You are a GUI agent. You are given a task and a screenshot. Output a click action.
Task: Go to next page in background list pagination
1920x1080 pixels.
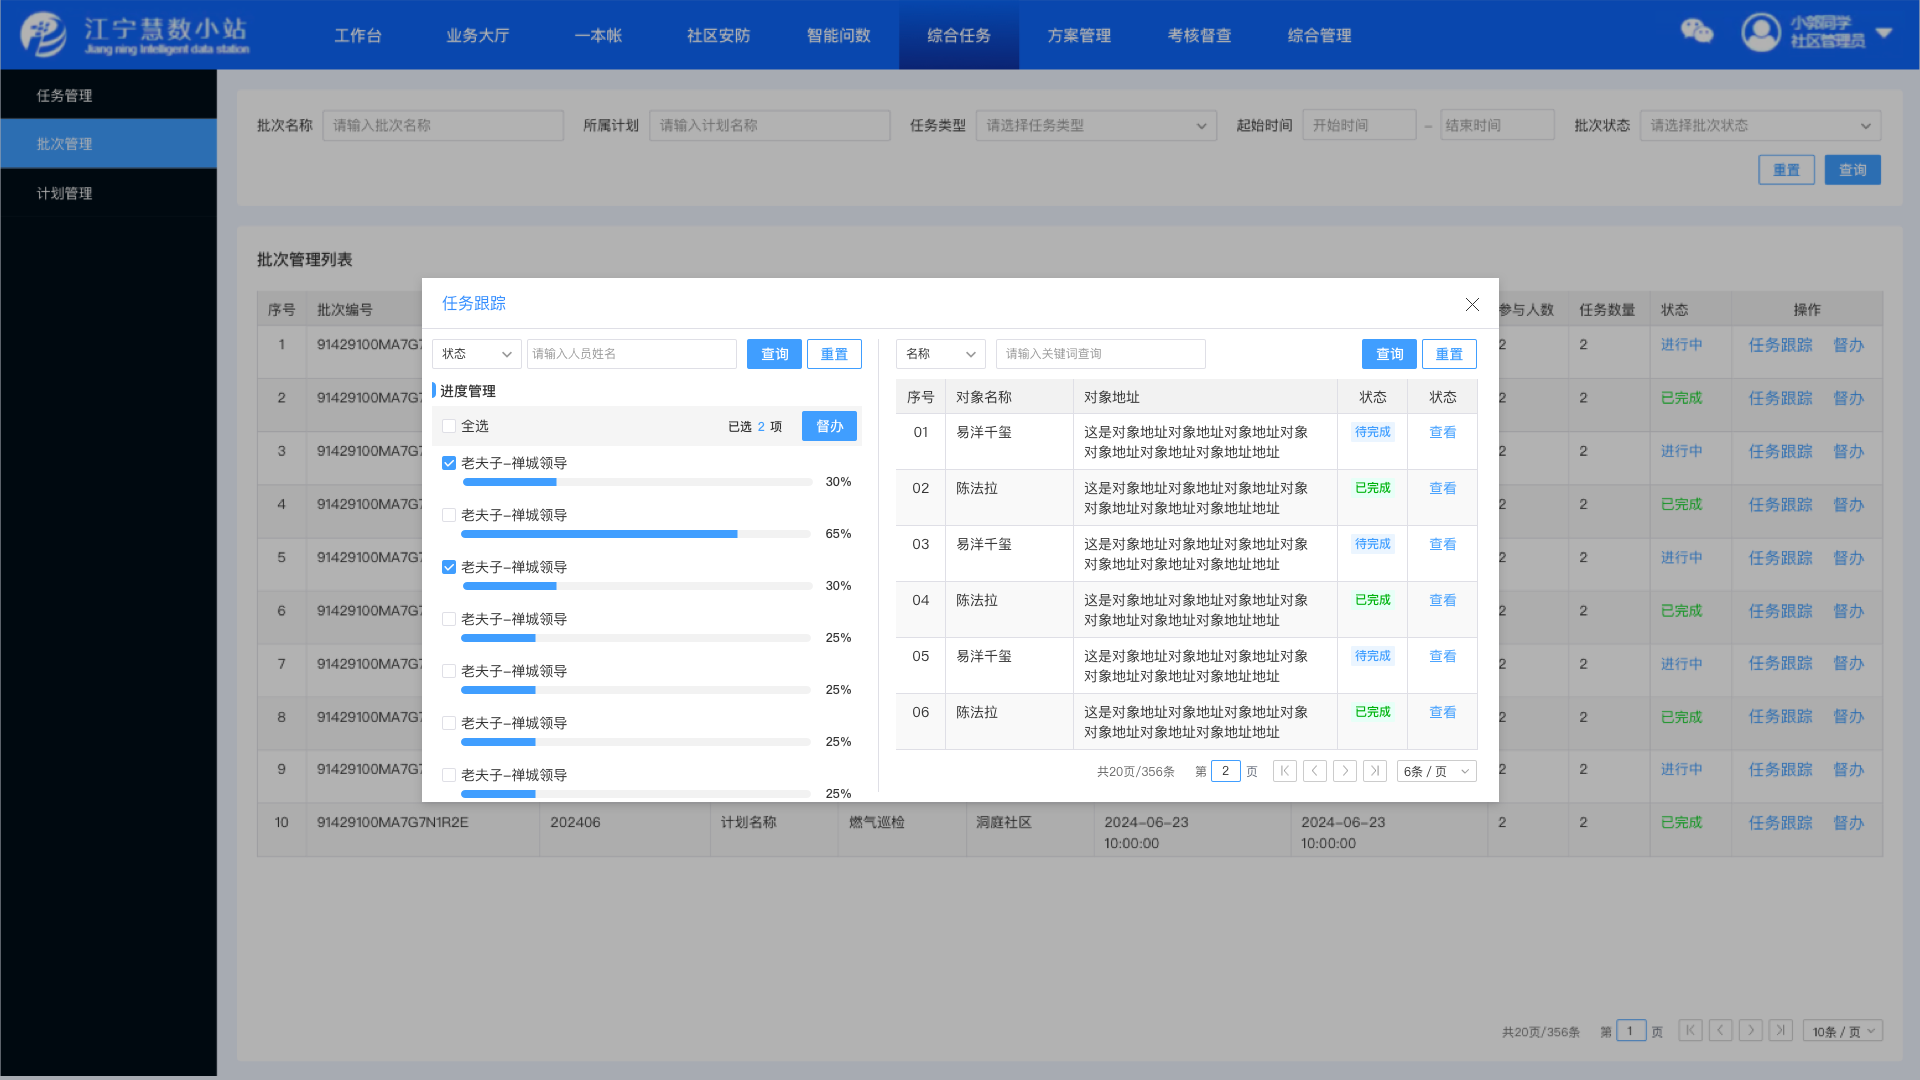click(1750, 1031)
